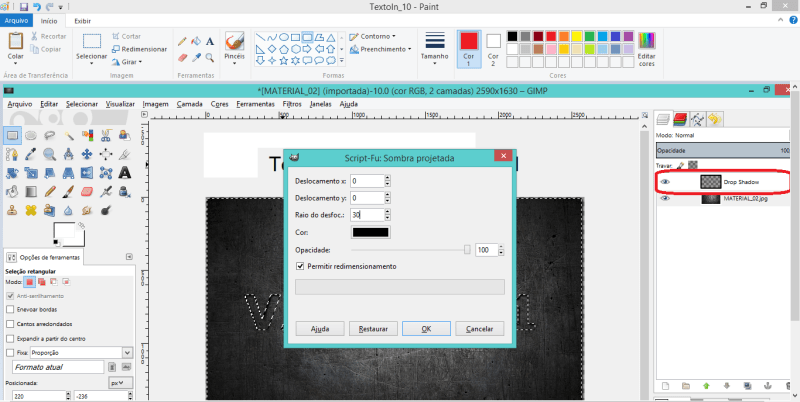Click the Redimensionar button
Viewport: 800px width, 402px height.
click(x=139, y=49)
